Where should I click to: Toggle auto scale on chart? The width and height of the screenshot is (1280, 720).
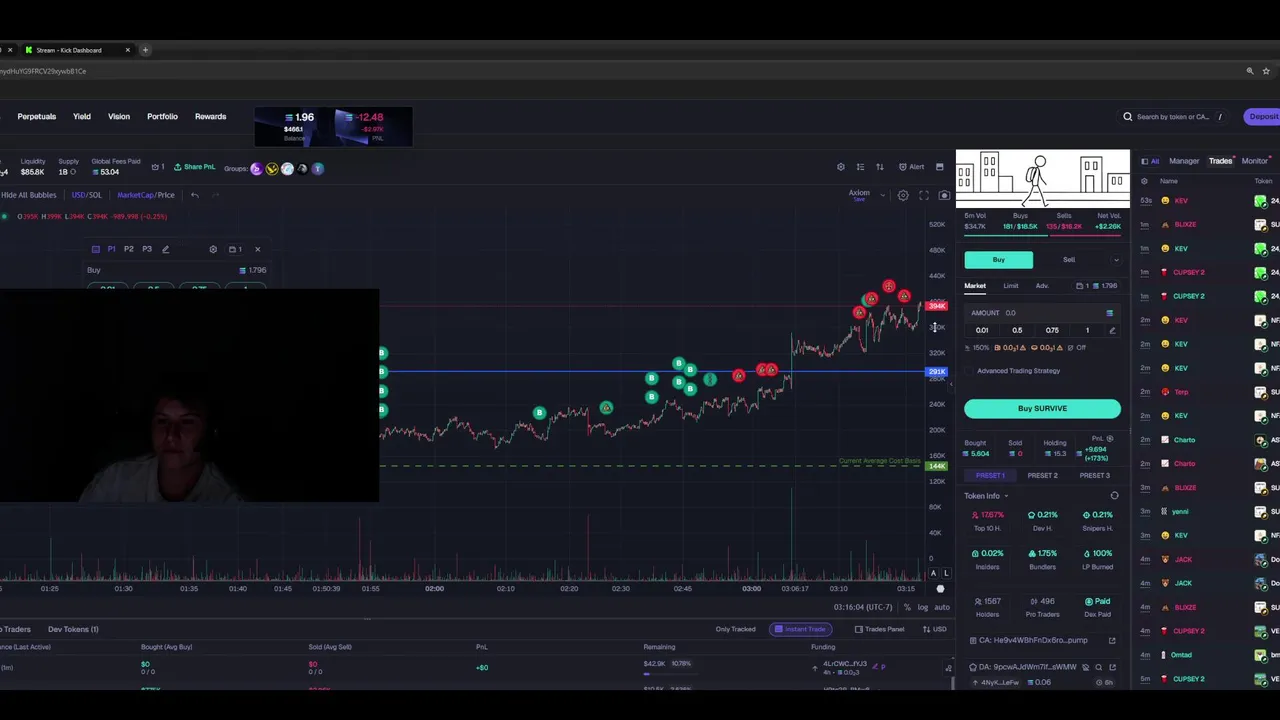[941, 608]
